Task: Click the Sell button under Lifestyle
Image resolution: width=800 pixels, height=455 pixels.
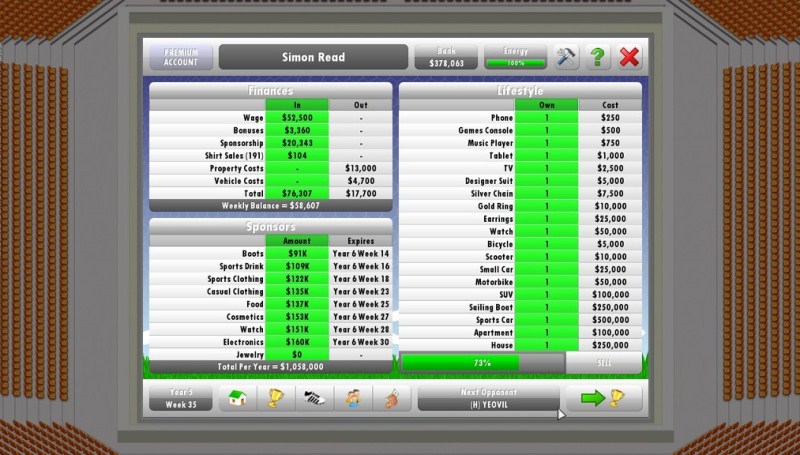Action: point(604,362)
